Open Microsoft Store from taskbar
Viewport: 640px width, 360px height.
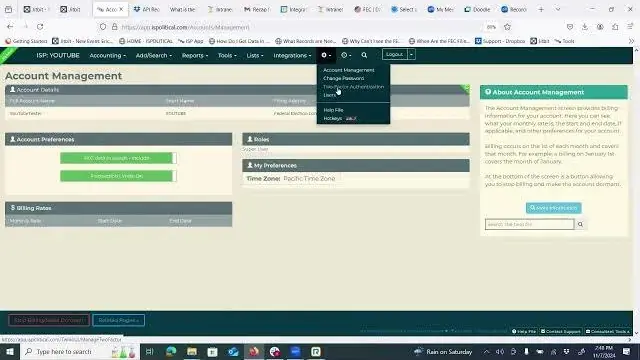click(212, 351)
